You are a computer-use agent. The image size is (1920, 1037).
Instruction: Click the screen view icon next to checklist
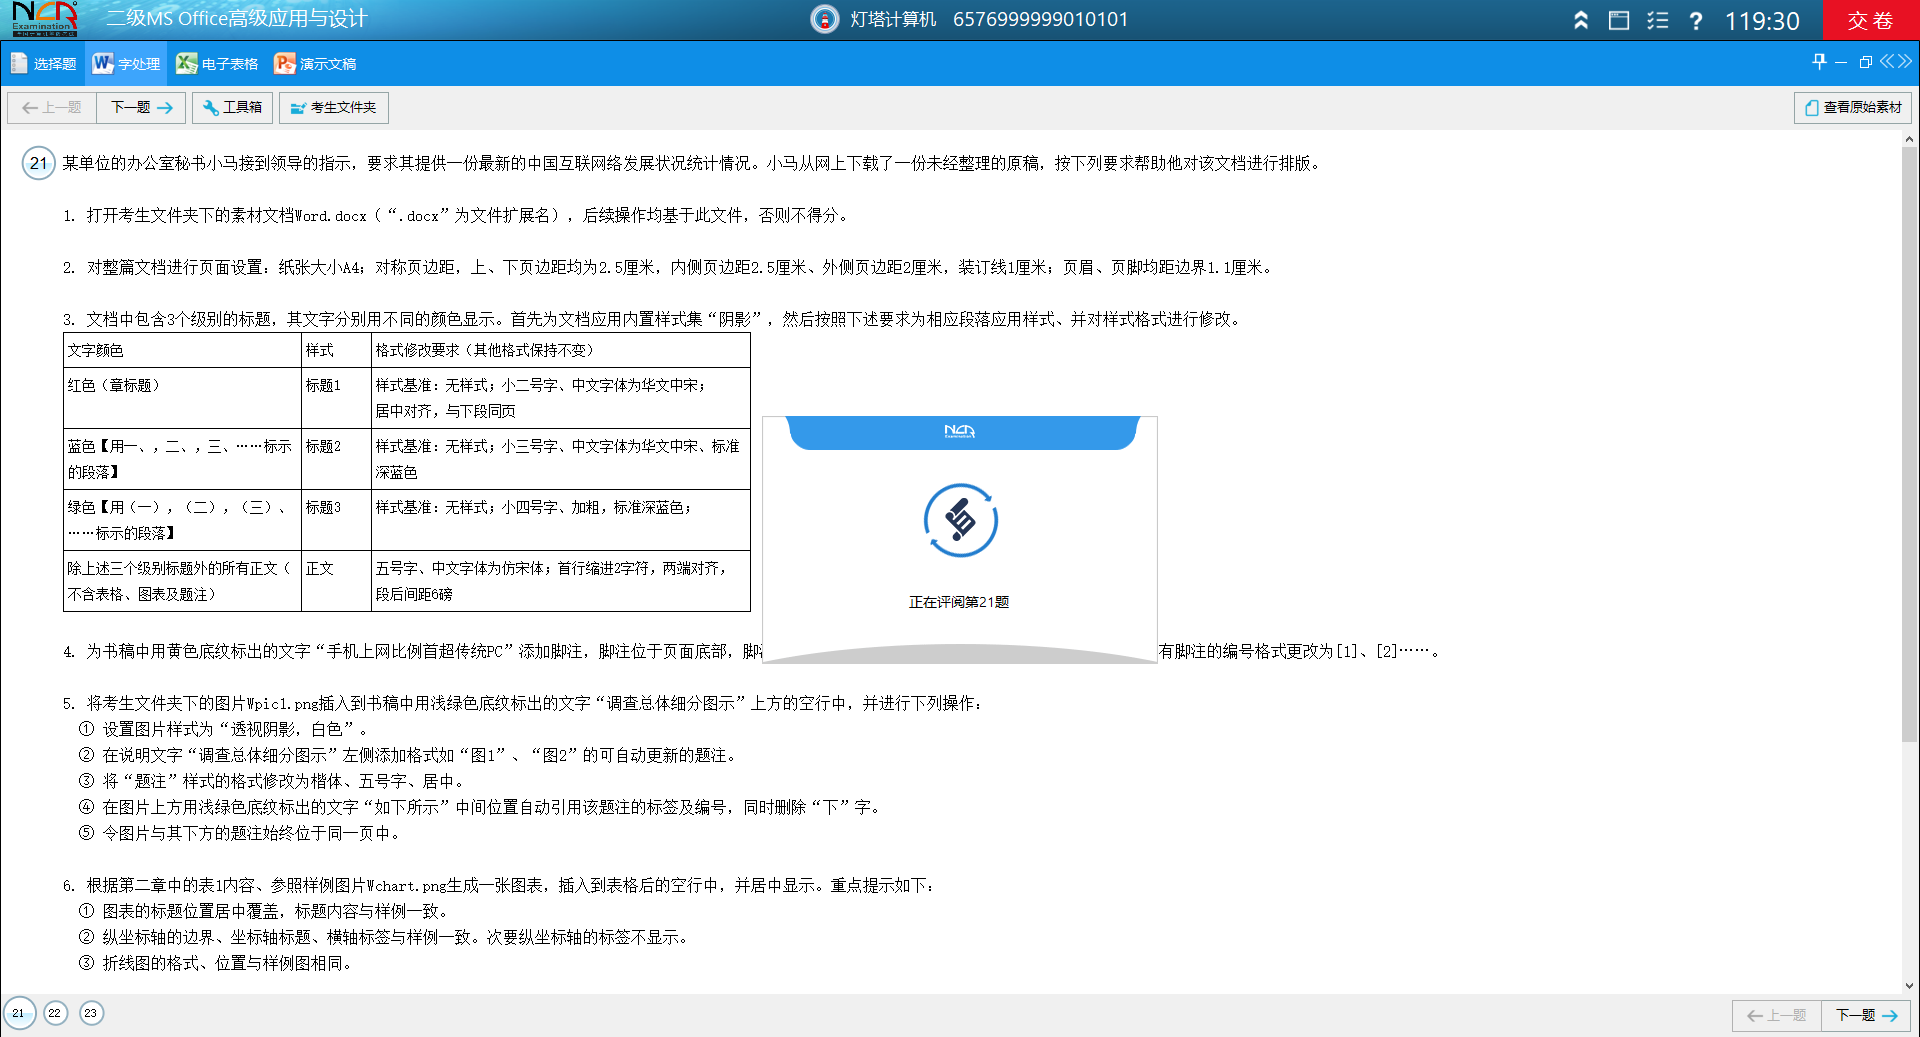pos(1620,20)
